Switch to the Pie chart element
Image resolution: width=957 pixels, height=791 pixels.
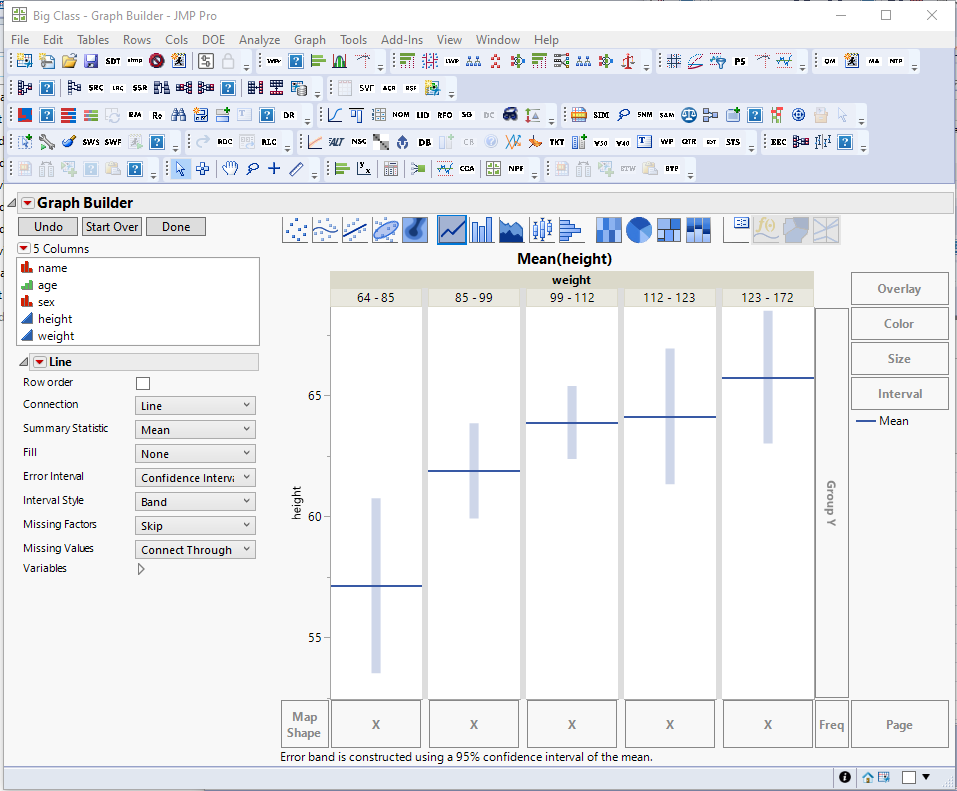coord(640,229)
